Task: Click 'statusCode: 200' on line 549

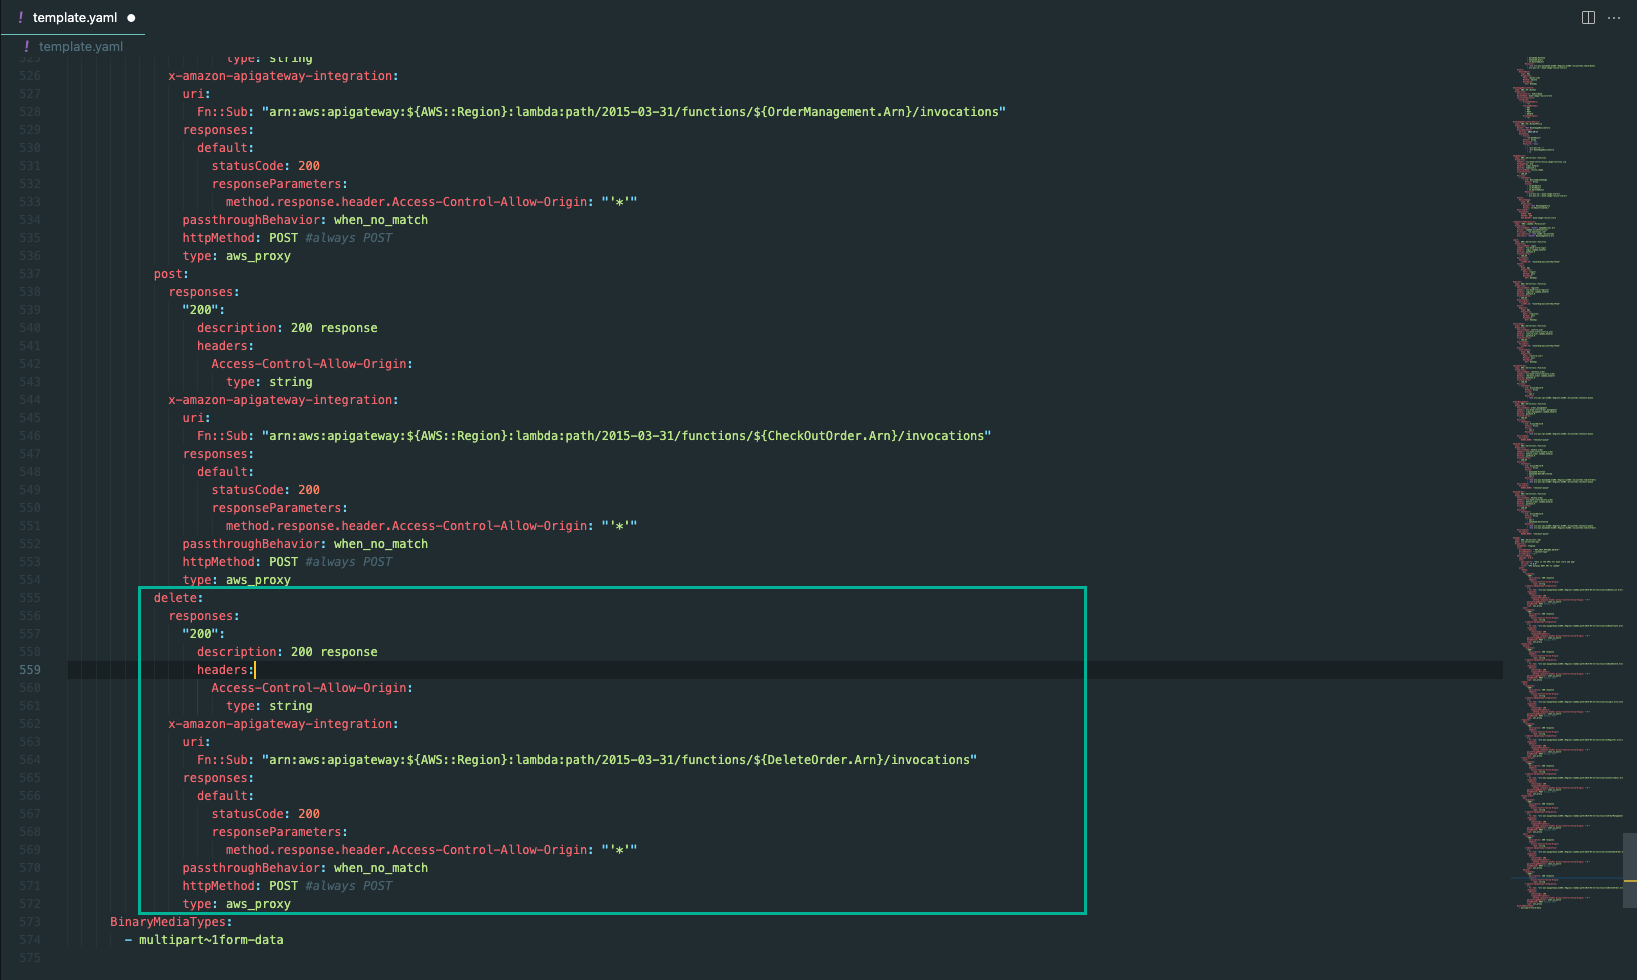Action: pyautogui.click(x=266, y=490)
